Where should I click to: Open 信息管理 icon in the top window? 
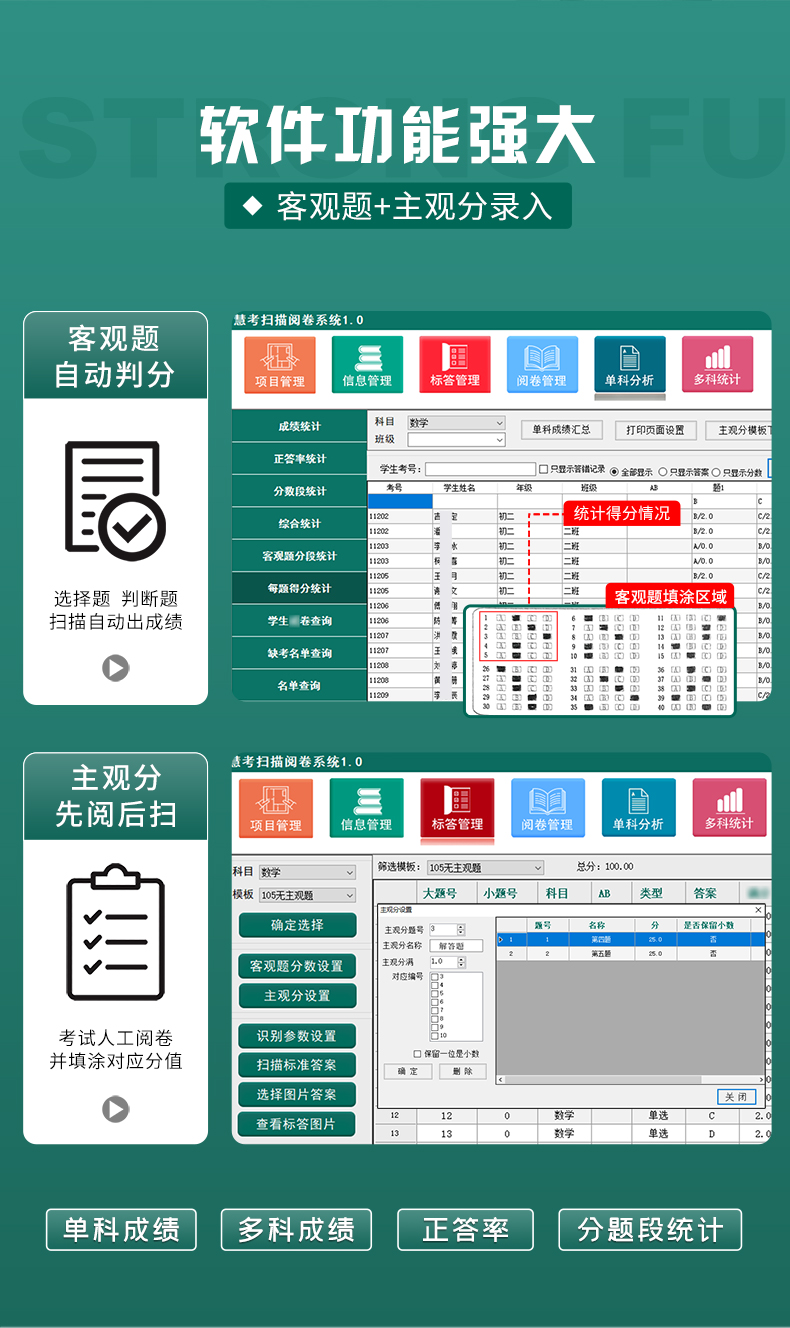[367, 364]
